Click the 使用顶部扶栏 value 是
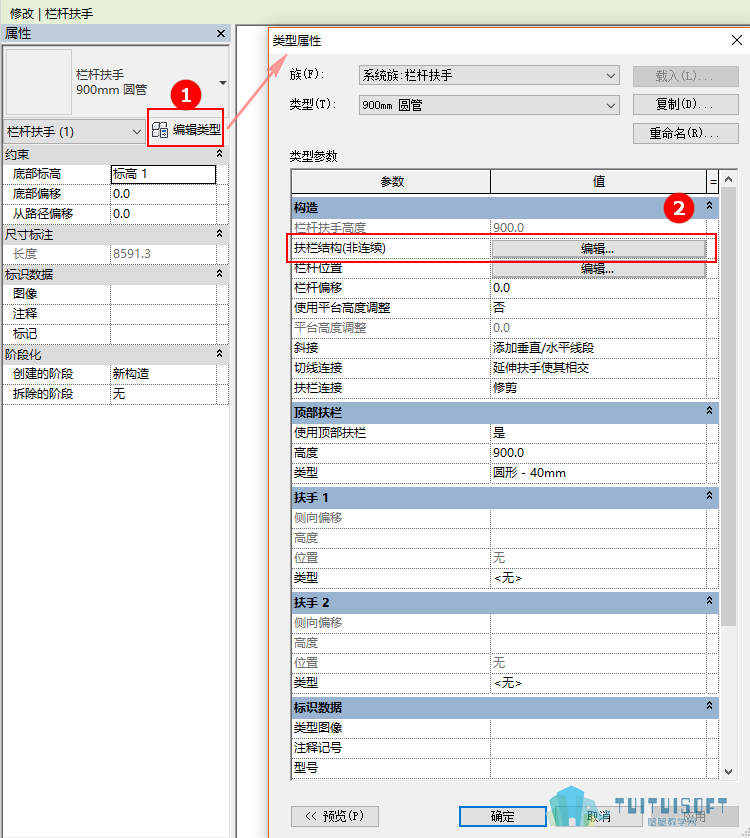The height and width of the screenshot is (838, 750). coord(598,433)
